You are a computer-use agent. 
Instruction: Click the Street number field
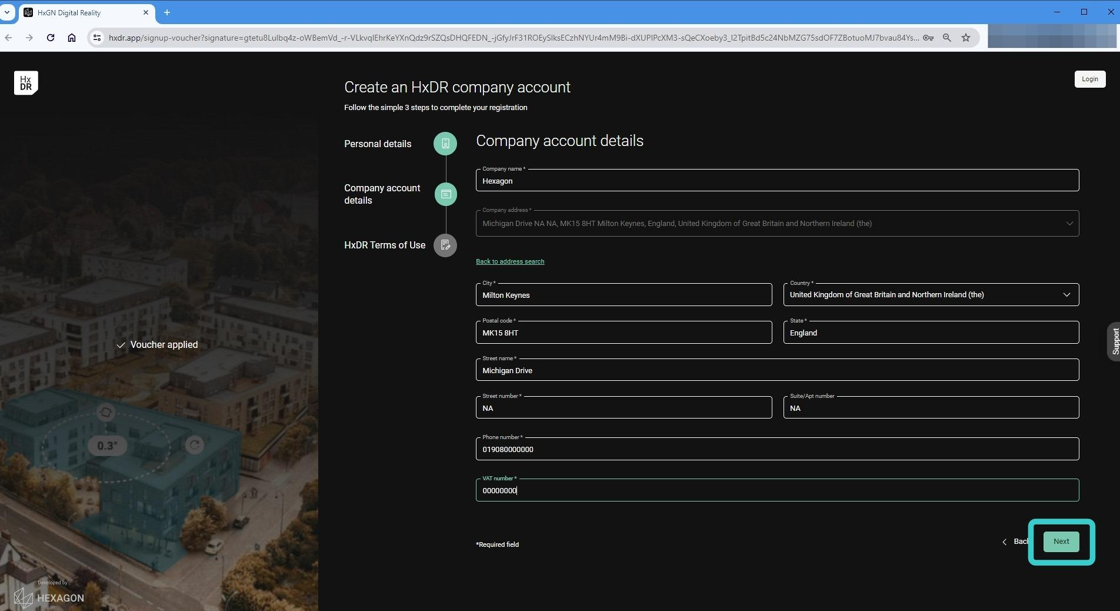point(624,407)
